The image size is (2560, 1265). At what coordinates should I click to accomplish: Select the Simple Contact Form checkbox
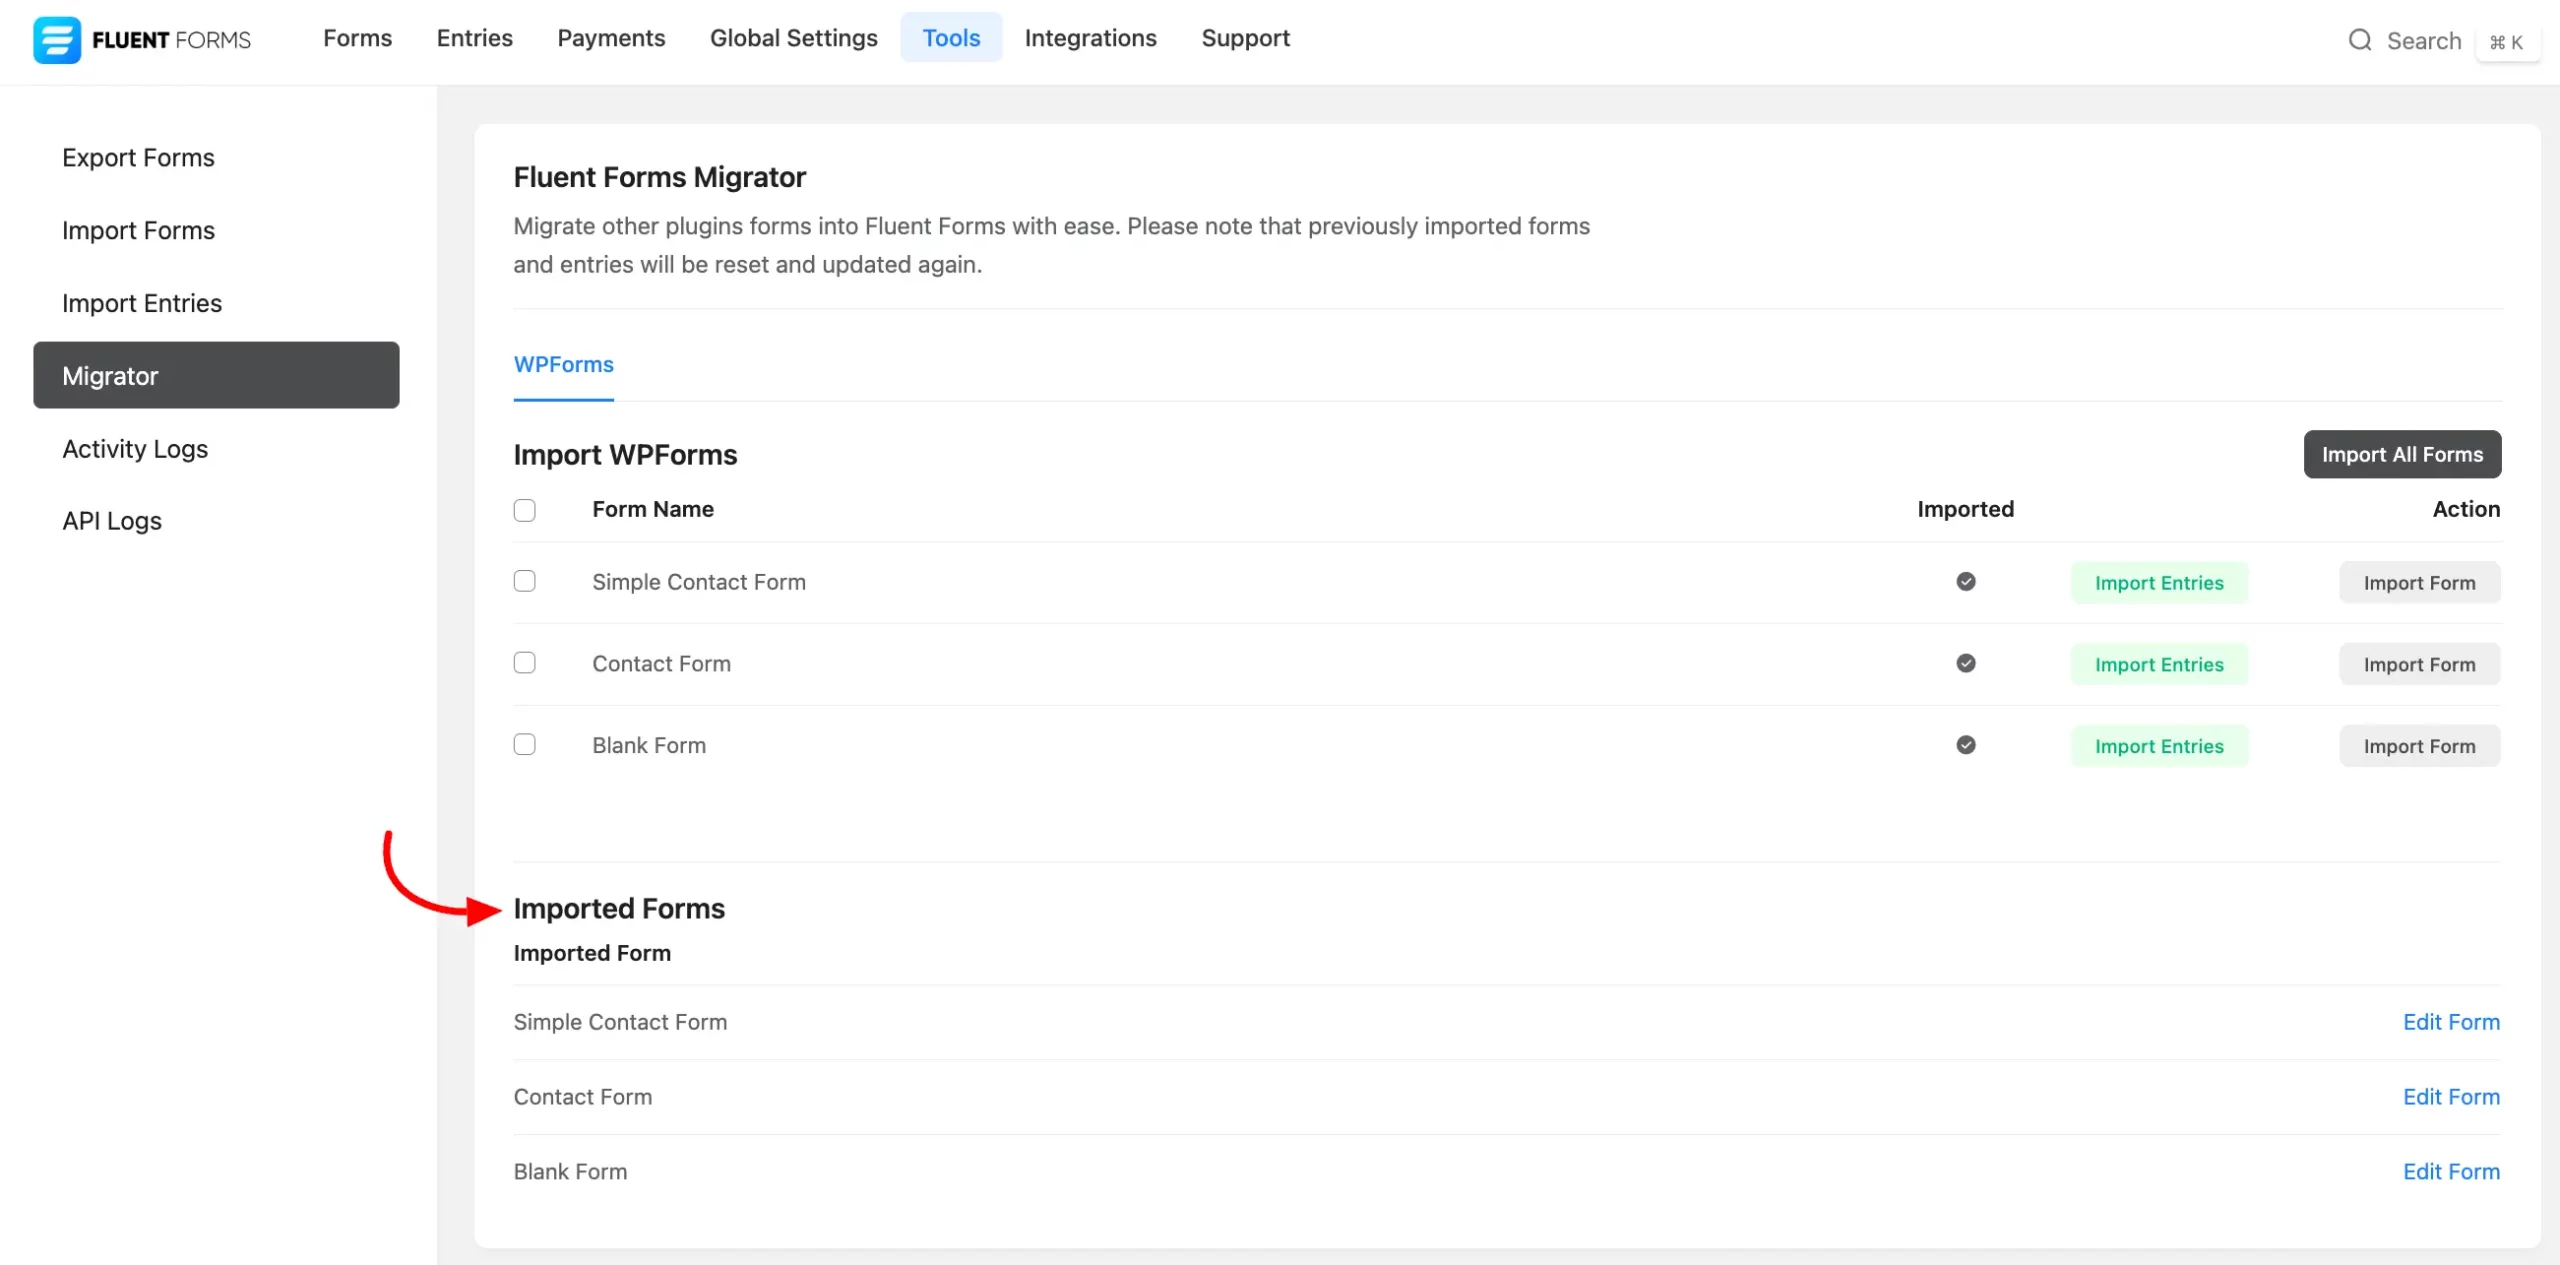click(524, 580)
